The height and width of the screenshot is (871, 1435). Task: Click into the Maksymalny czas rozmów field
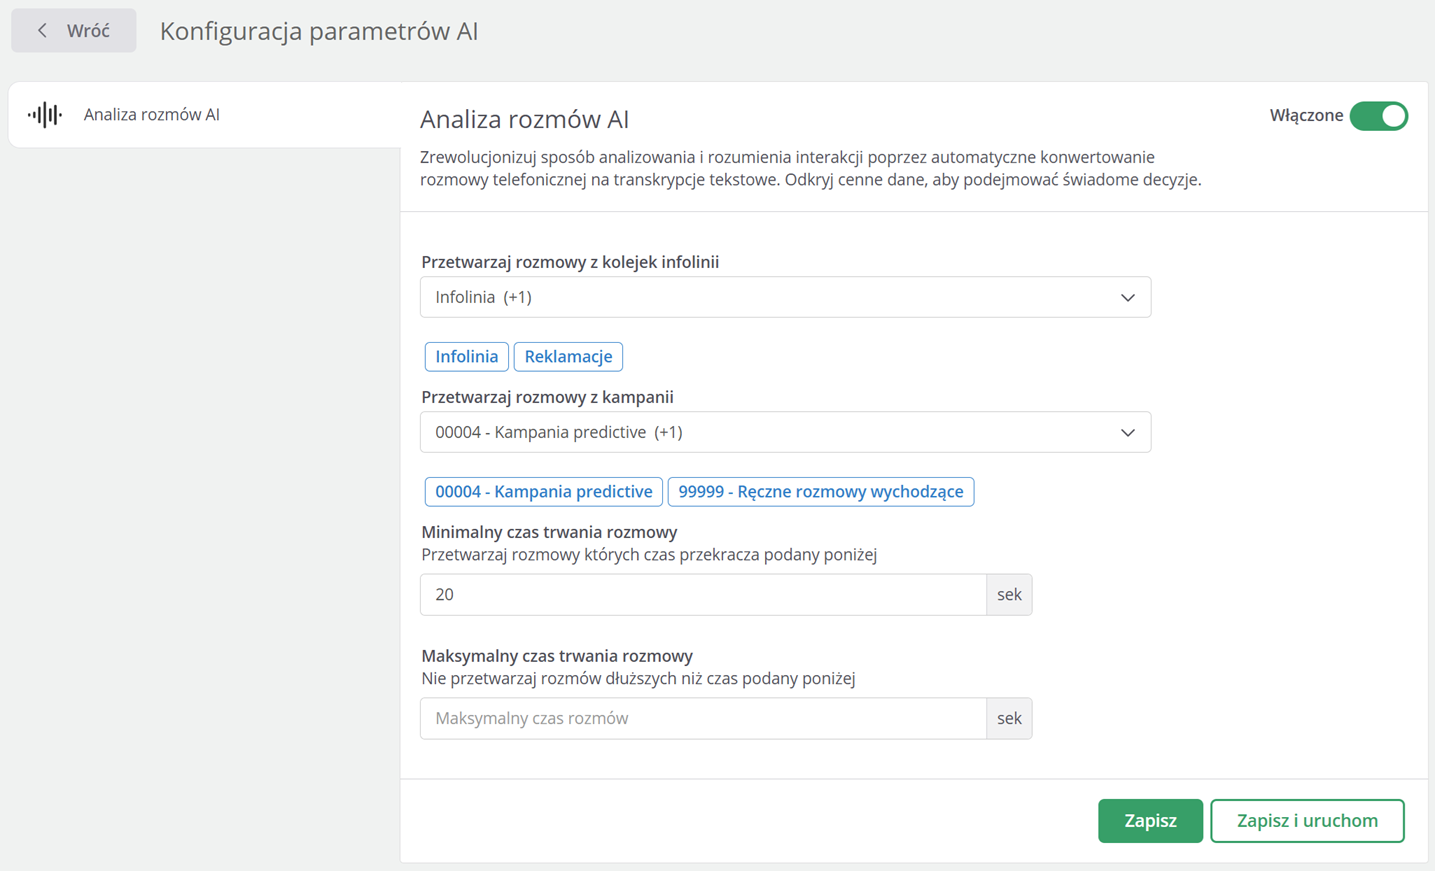(x=703, y=719)
